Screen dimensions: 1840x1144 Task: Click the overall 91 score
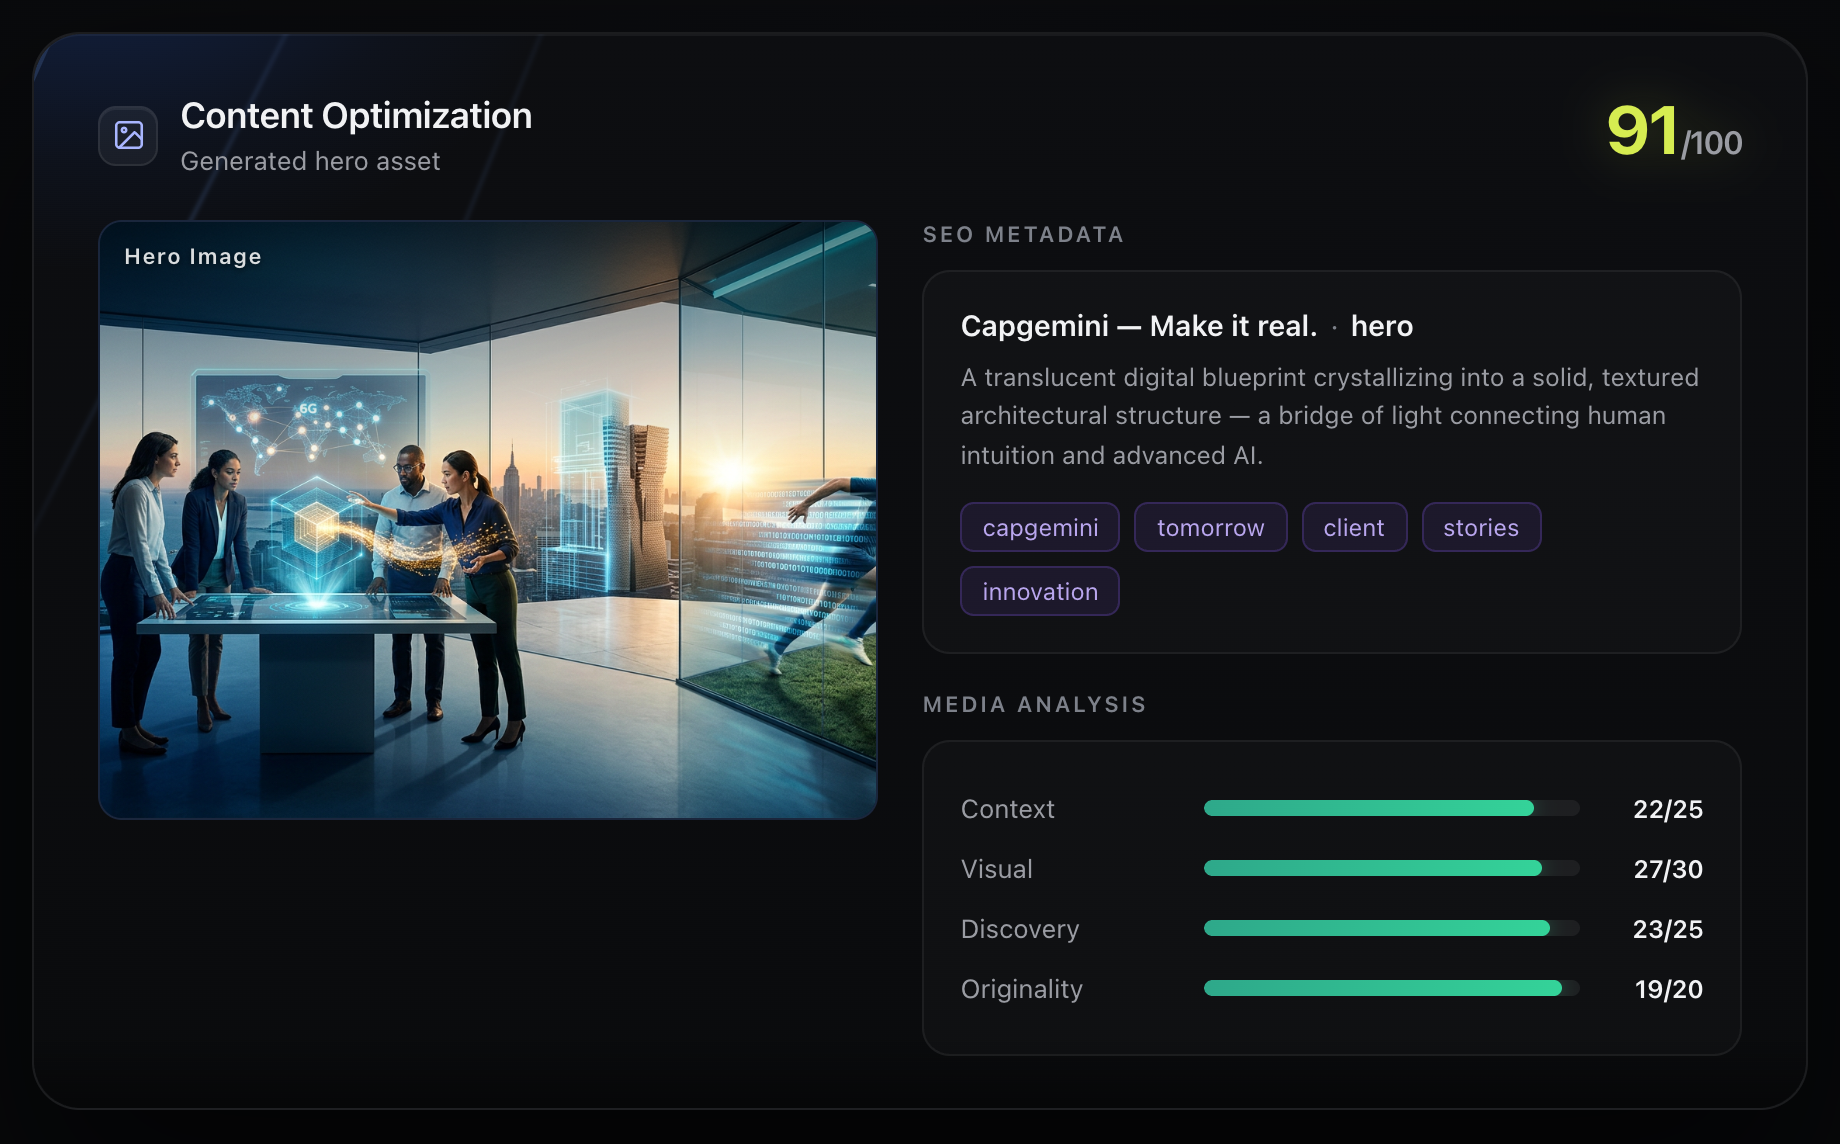pyautogui.click(x=1642, y=131)
